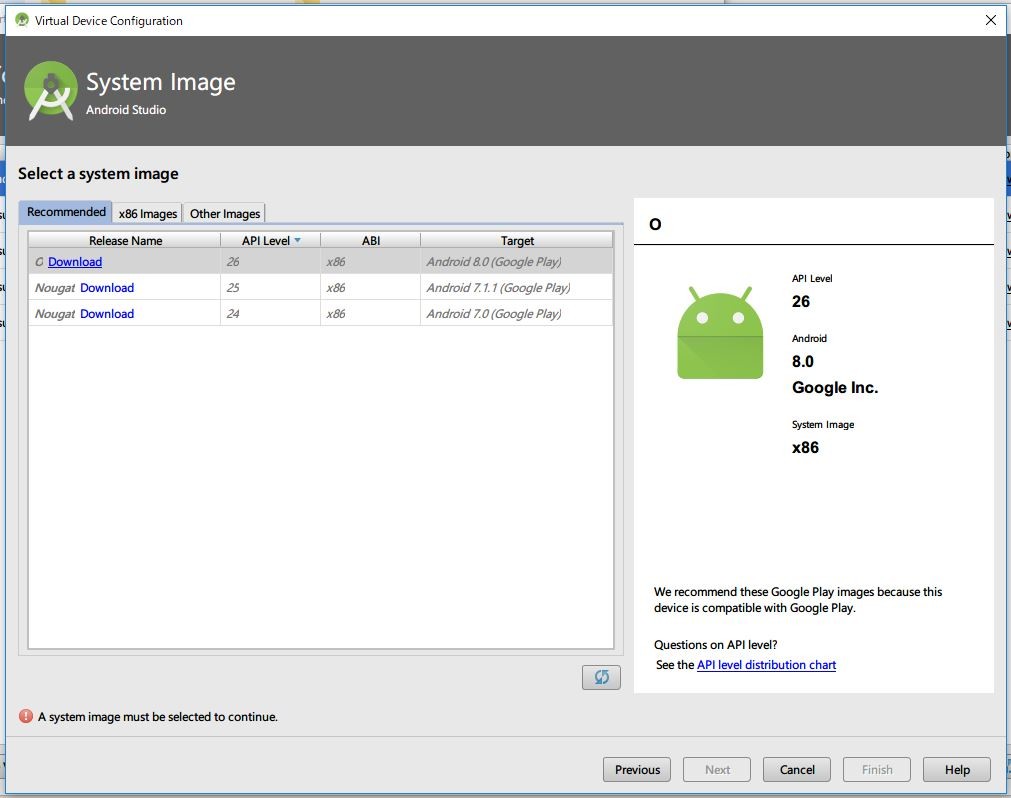Click the green Android robot image
Screen dimensions: 1011x798
click(x=720, y=333)
